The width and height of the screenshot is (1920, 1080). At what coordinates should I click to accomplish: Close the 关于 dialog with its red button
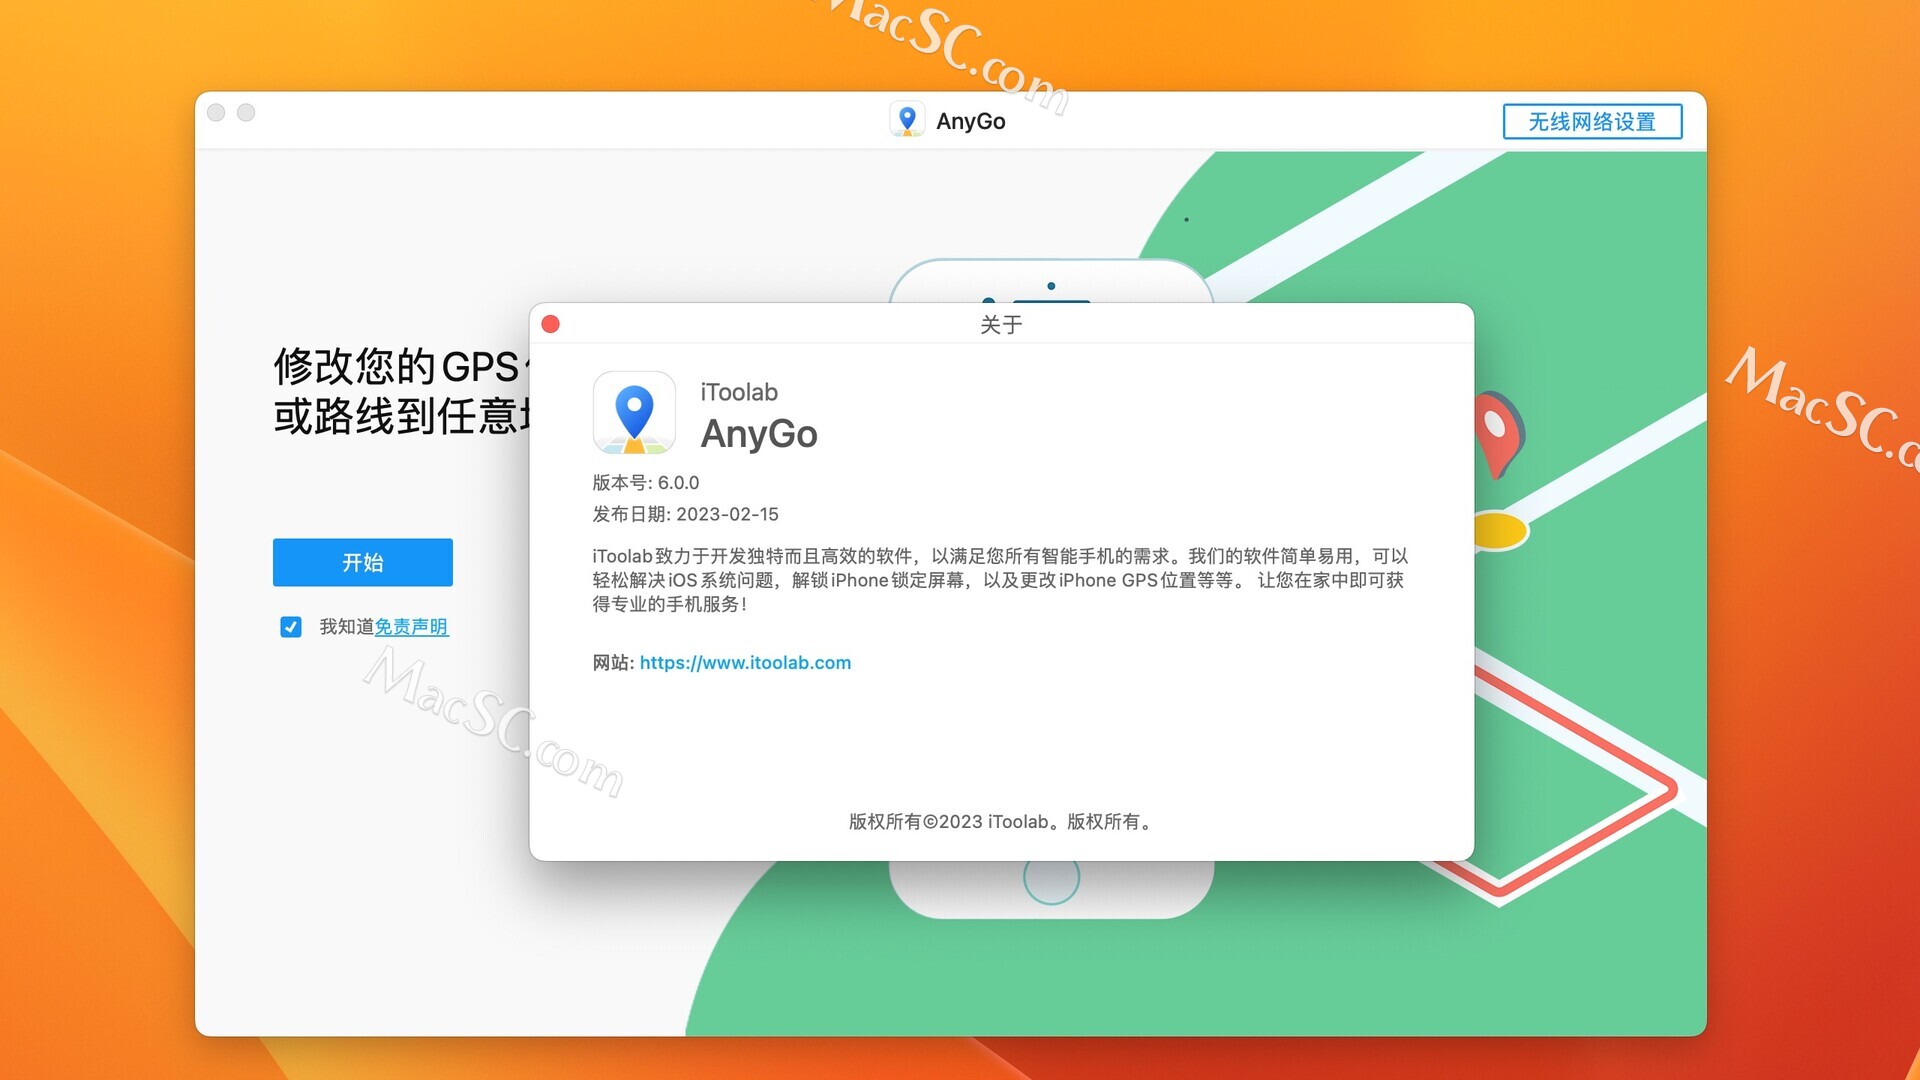click(x=550, y=324)
